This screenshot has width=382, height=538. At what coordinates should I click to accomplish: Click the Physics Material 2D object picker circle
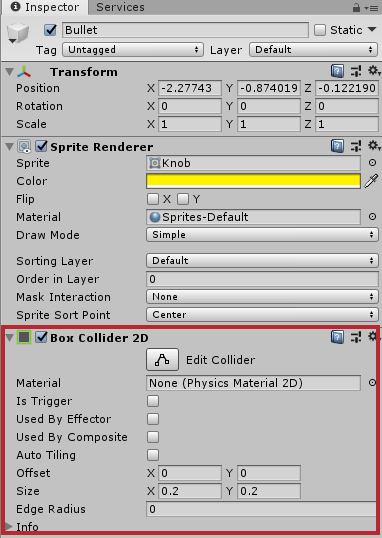372,383
